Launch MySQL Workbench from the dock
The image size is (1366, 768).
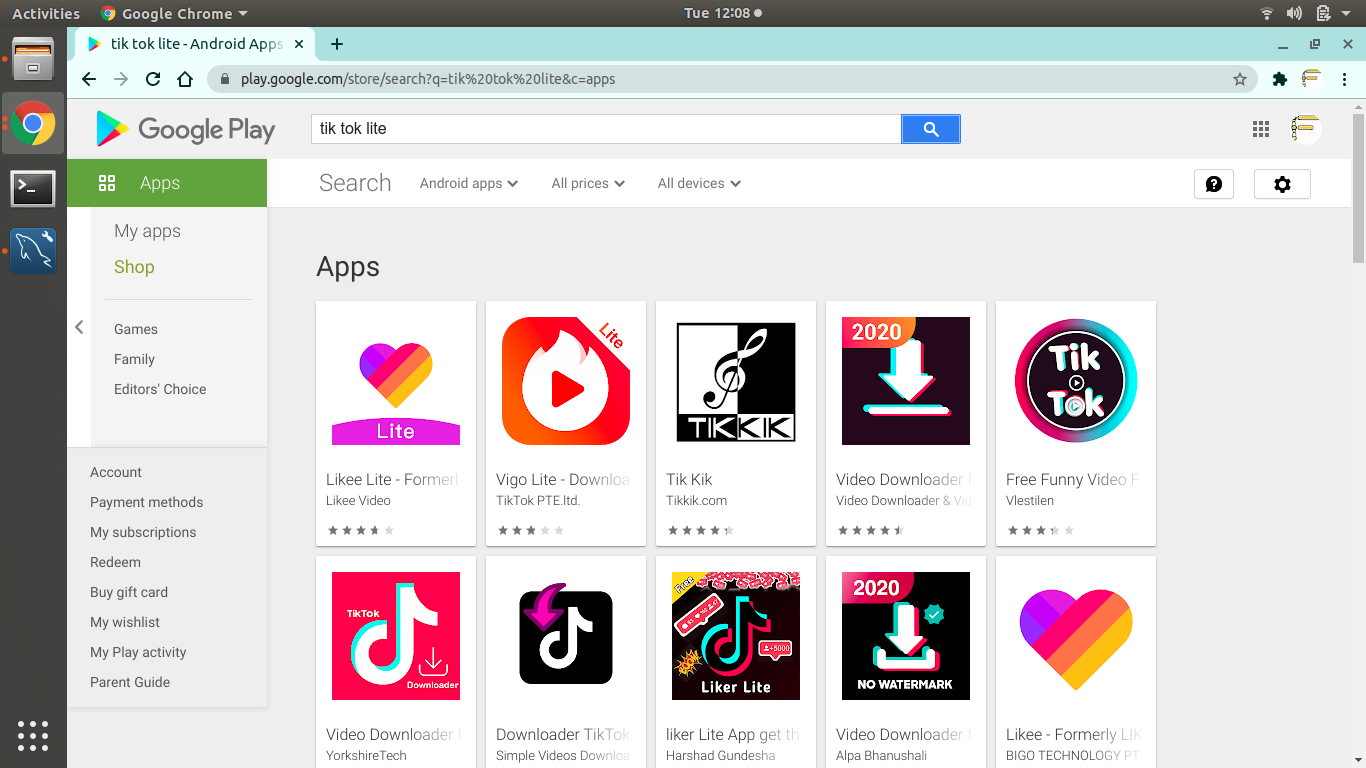33,251
